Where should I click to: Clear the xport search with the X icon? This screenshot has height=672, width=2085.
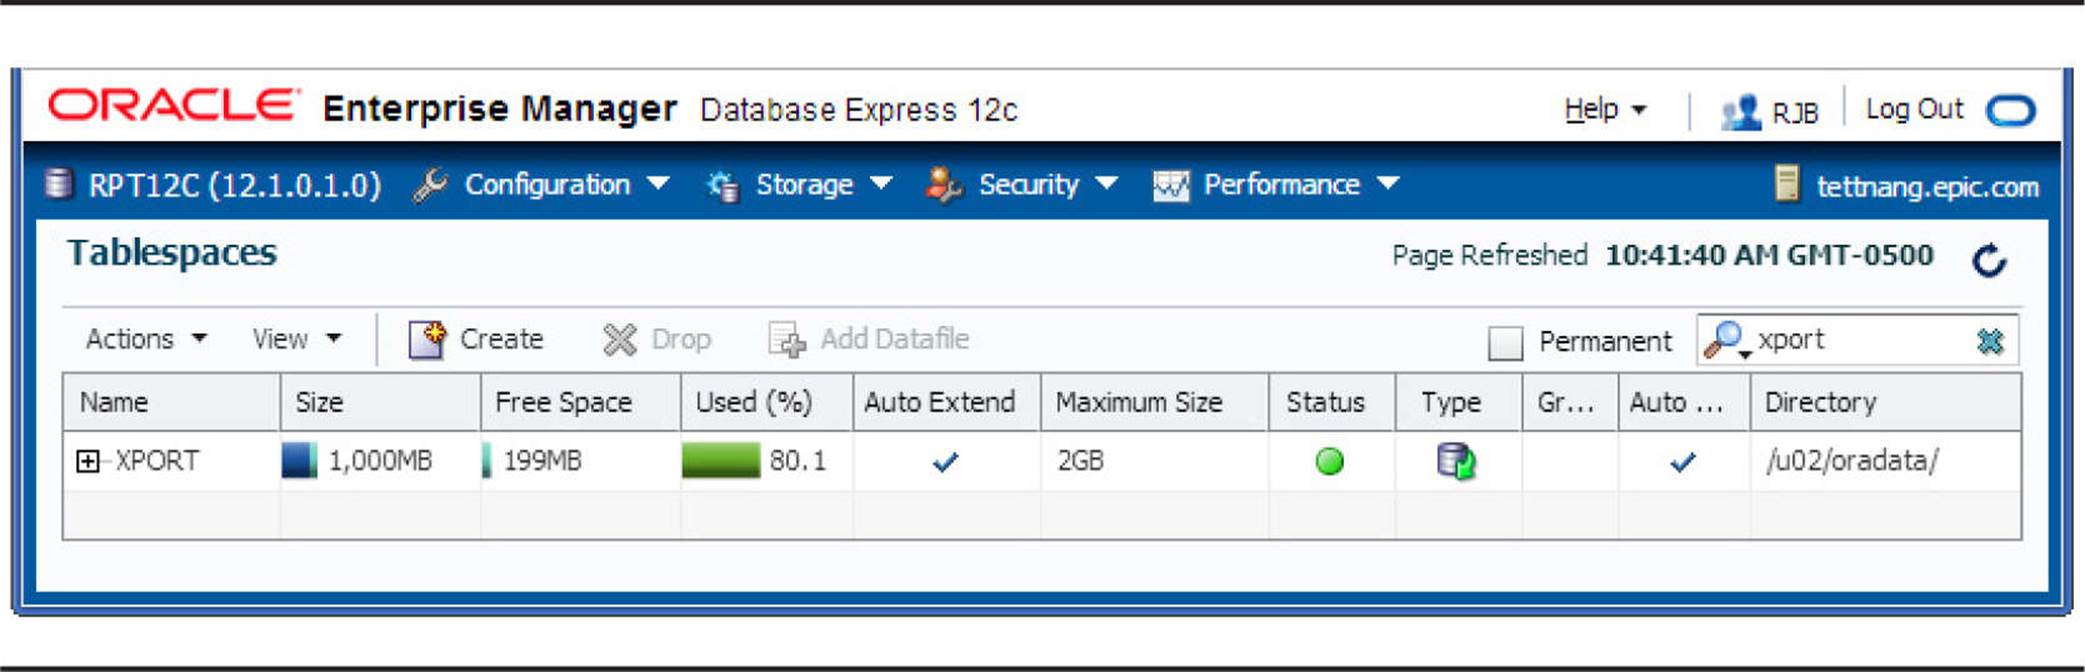click(1990, 341)
